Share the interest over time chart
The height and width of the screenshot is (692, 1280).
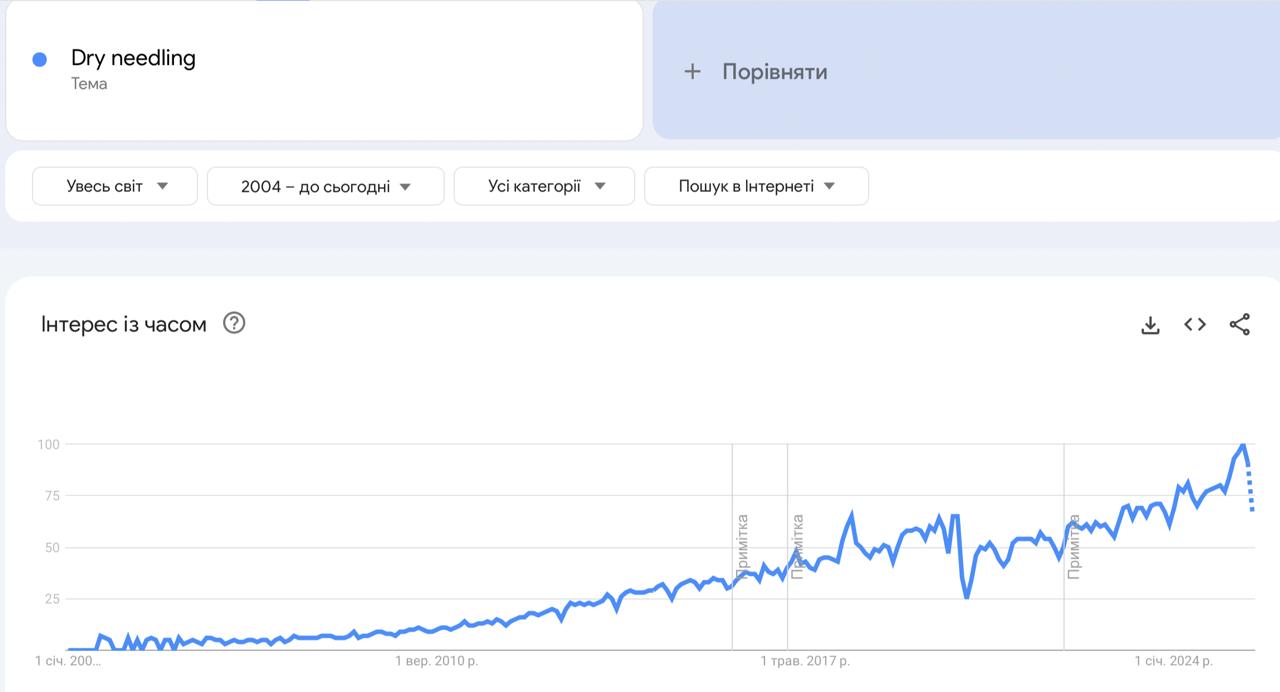pyautogui.click(x=1240, y=324)
